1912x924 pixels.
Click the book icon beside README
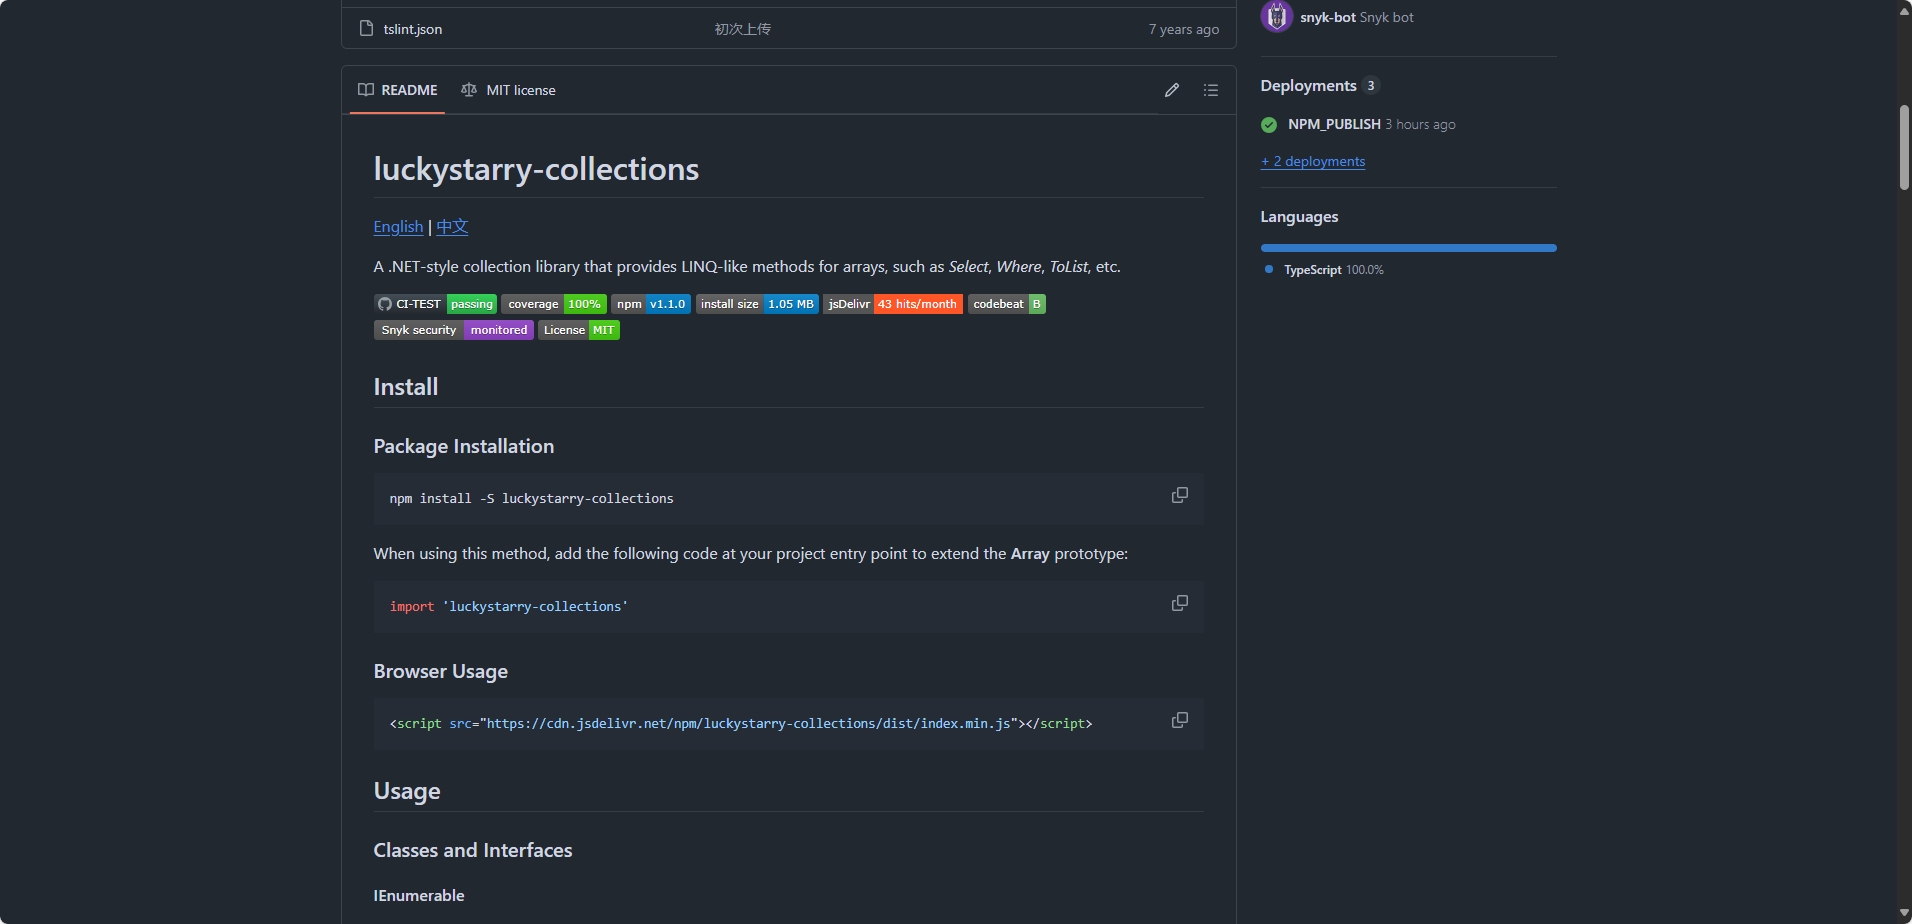pyautogui.click(x=366, y=90)
